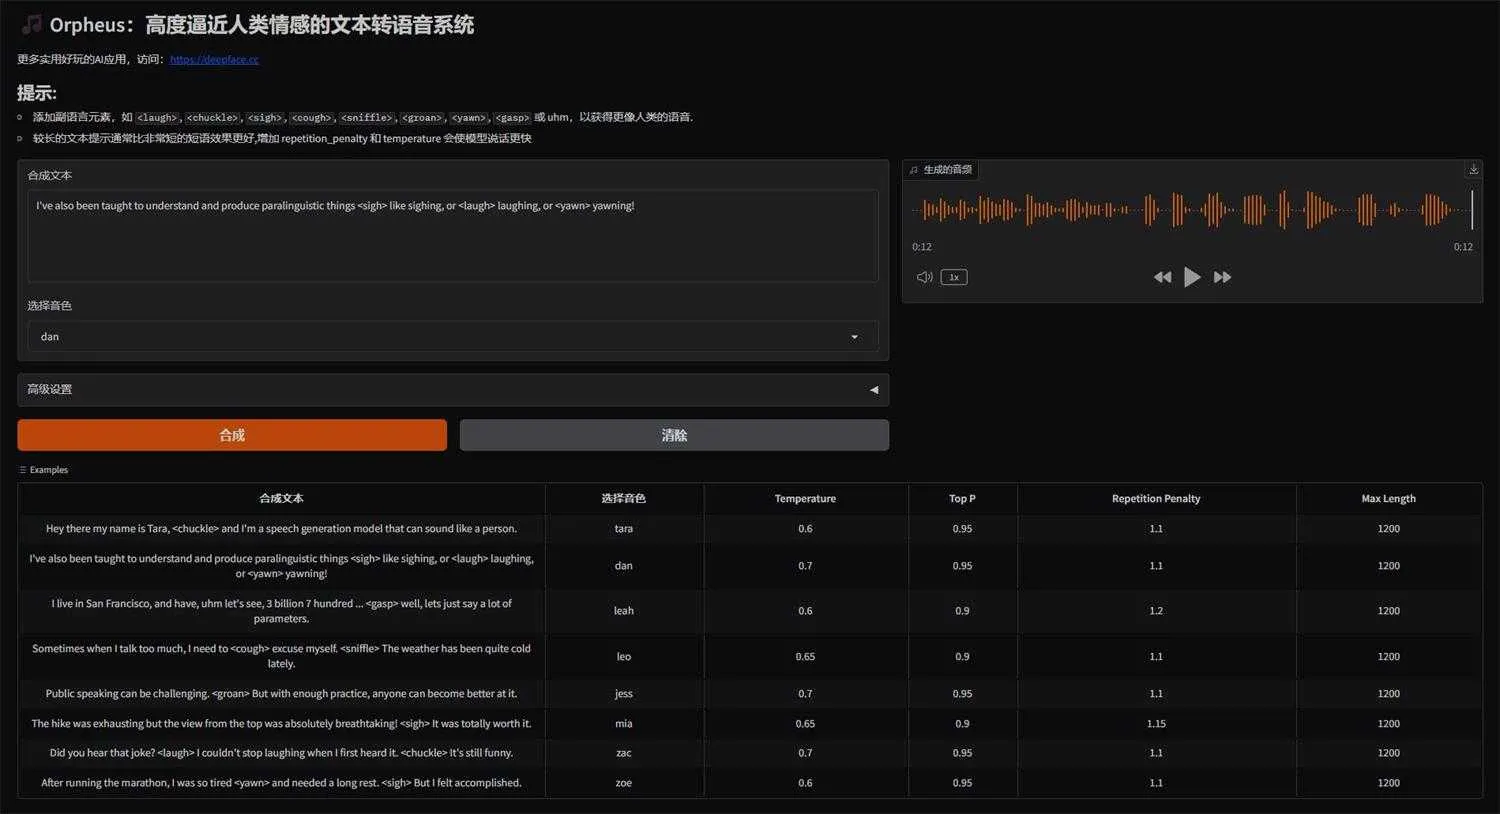1500x814 pixels.
Task: Select the 'Did you hear that joke?' example
Action: [x=281, y=753]
